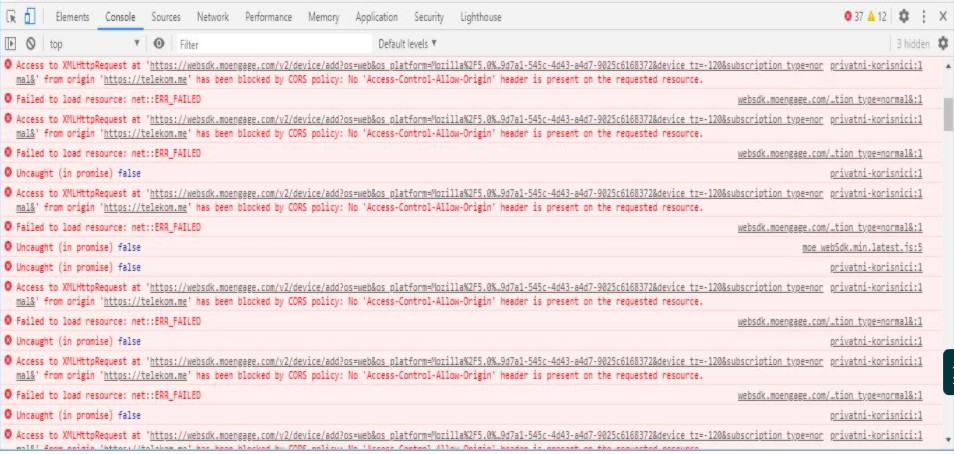This screenshot has height=454, width=954.
Task: Open DevTools settings gear in top bar
Action: tap(904, 17)
